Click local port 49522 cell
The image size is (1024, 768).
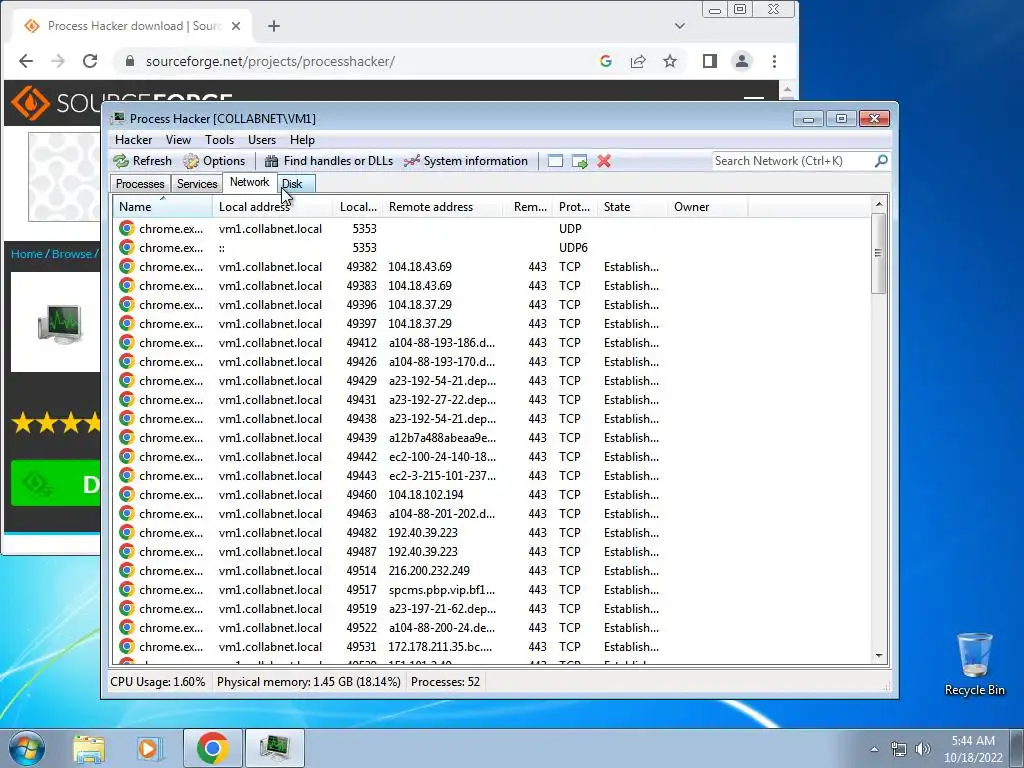click(361, 628)
